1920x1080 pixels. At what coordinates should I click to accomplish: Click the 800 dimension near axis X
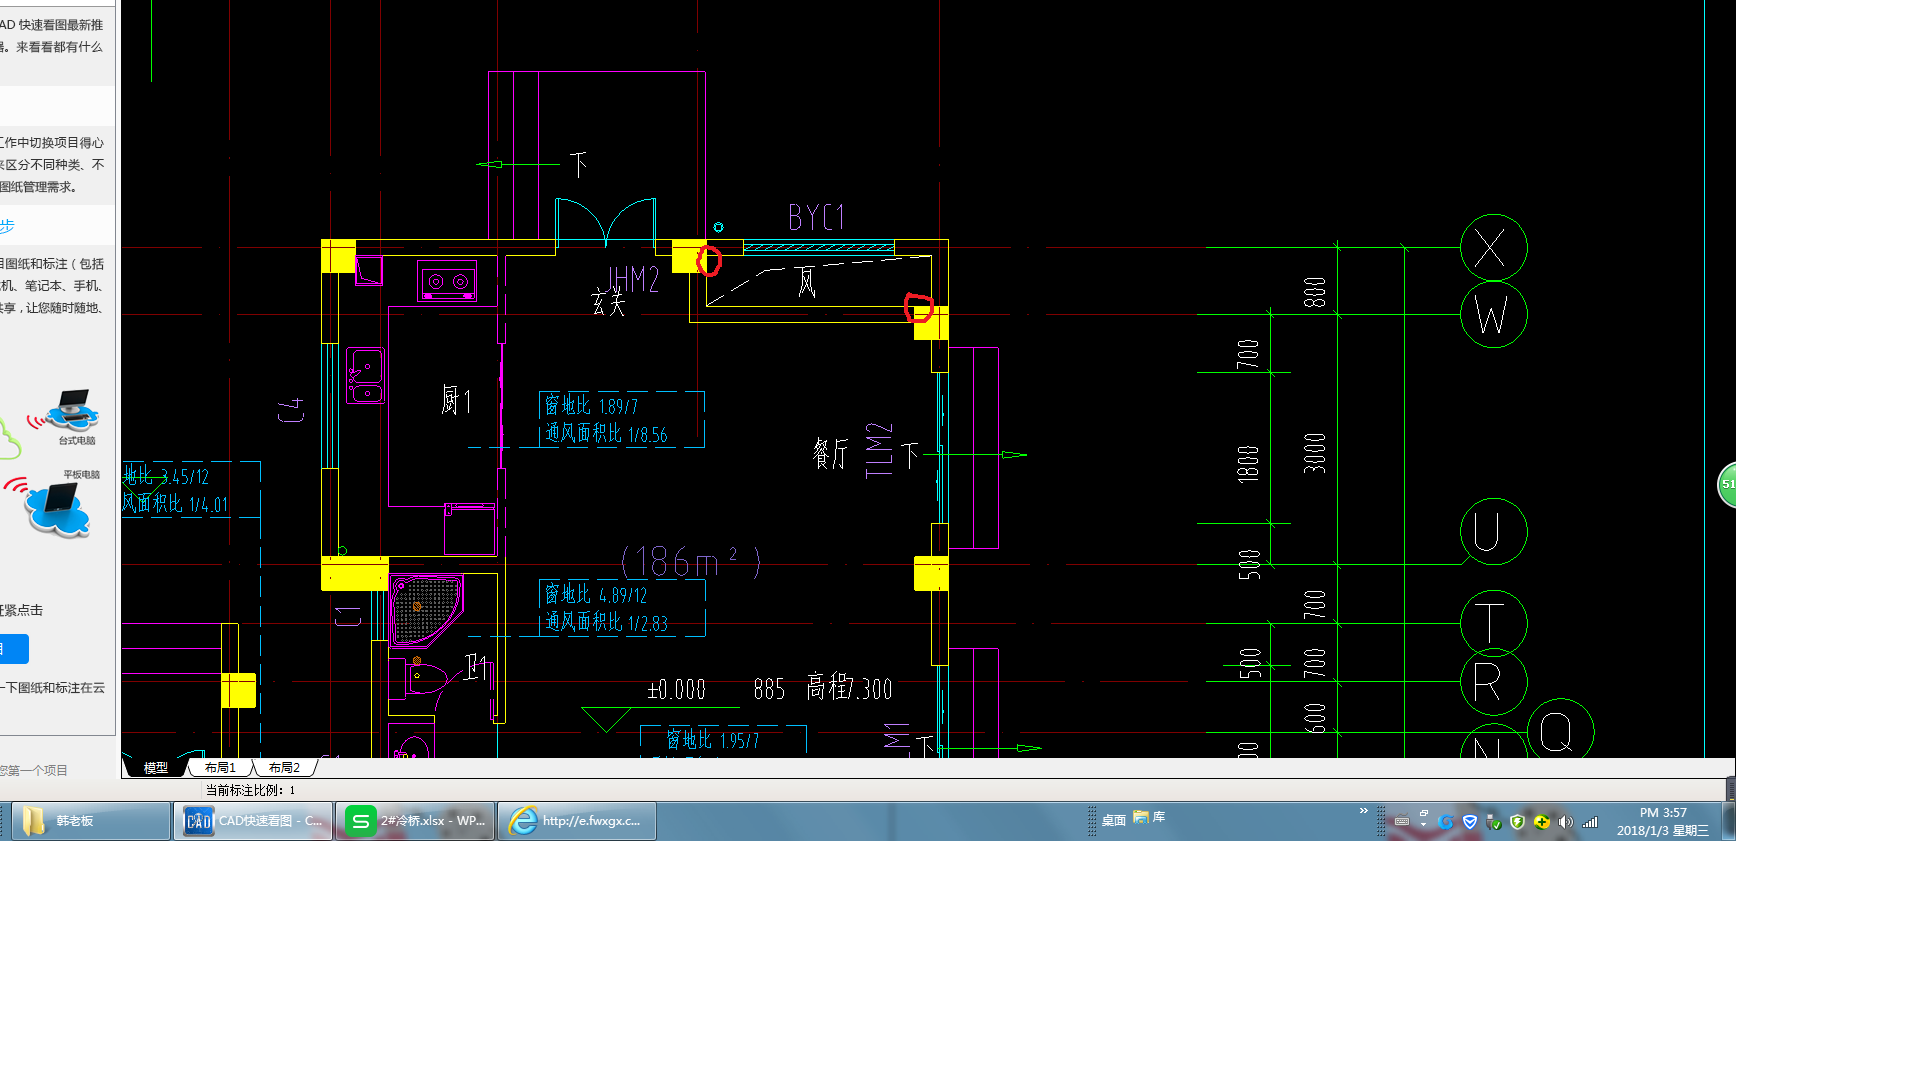[x=1314, y=292]
